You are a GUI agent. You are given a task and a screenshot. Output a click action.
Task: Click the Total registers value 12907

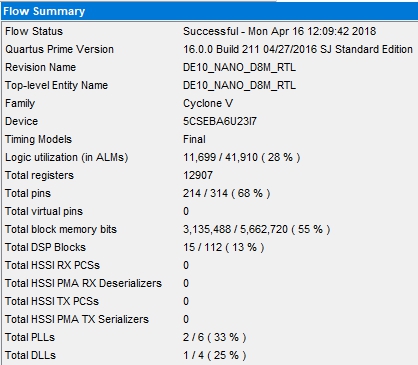[x=198, y=175]
